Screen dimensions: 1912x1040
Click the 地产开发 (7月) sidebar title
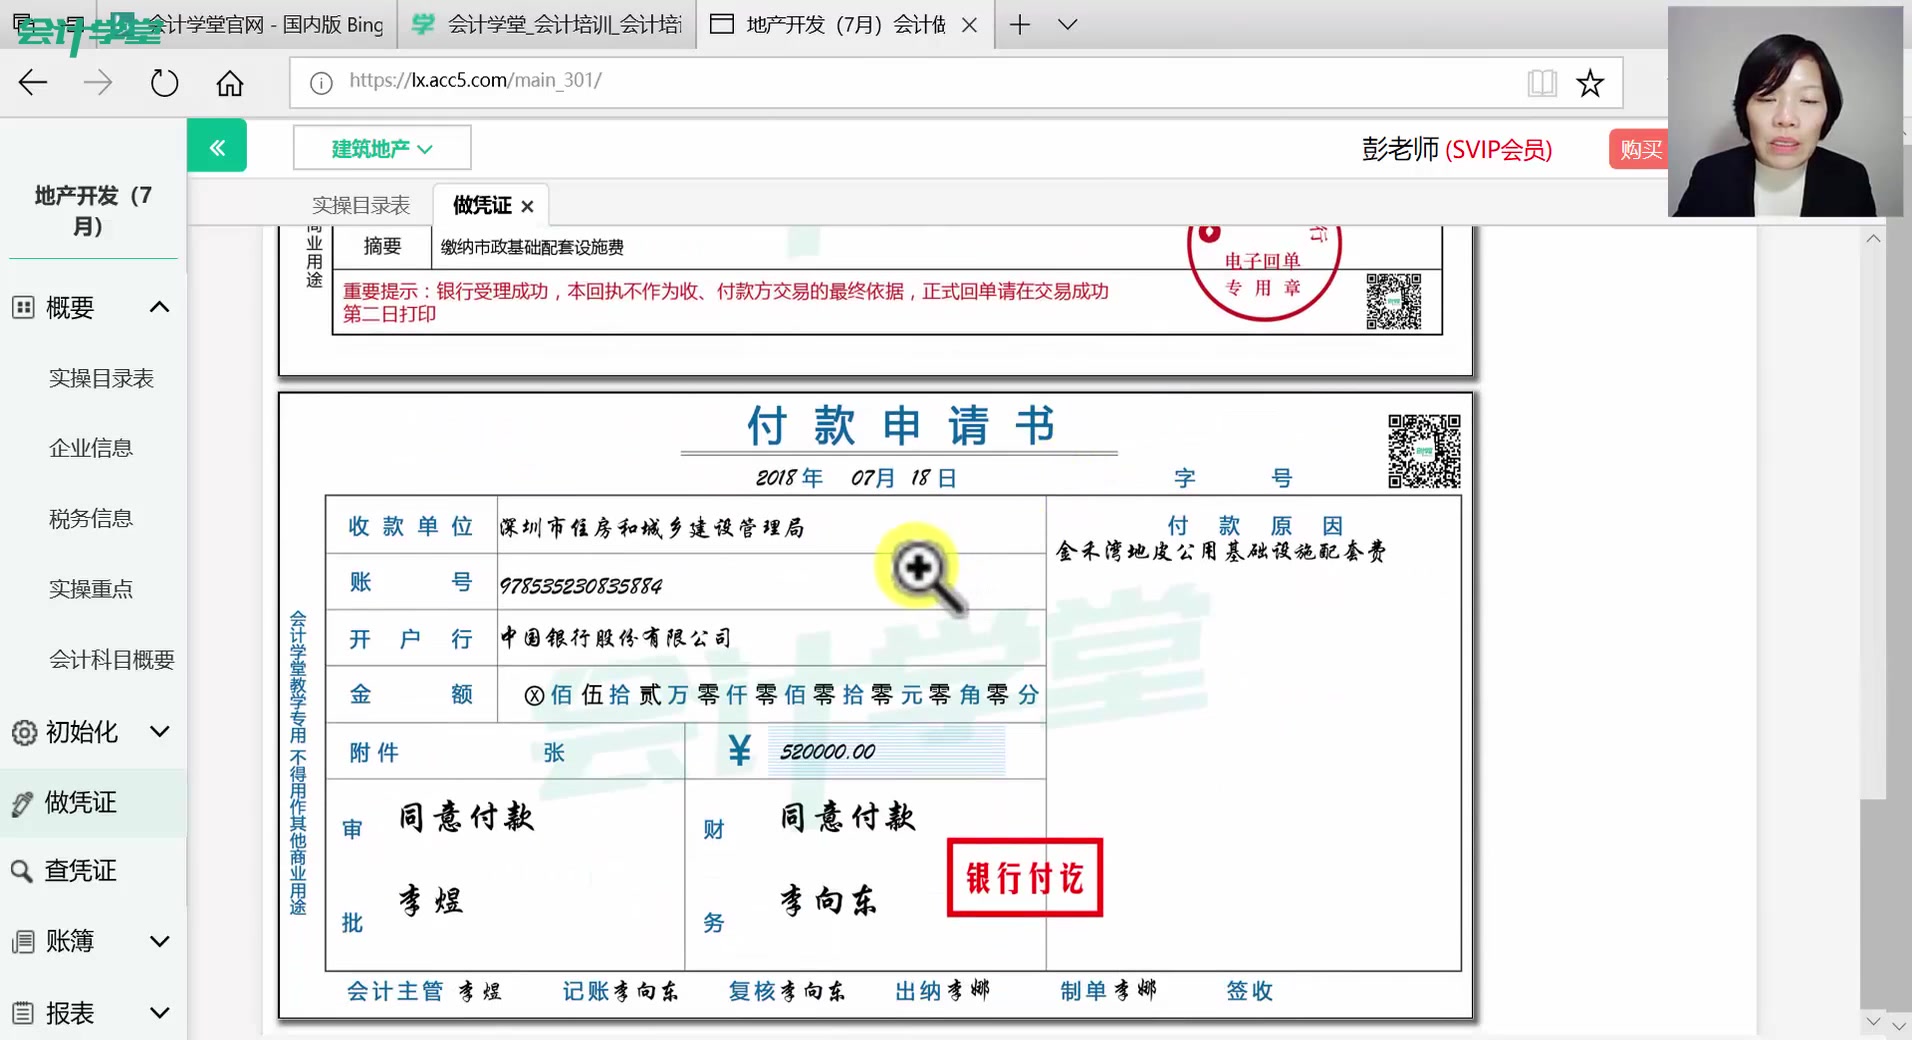coord(92,210)
